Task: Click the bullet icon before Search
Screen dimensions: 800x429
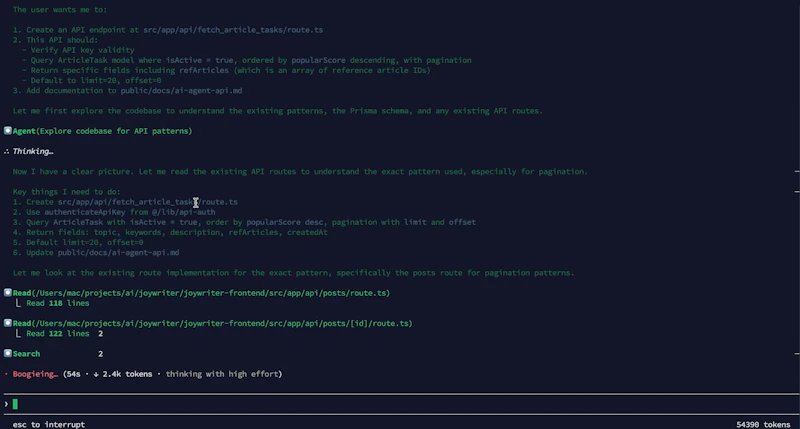Action: pyautogui.click(x=8, y=354)
